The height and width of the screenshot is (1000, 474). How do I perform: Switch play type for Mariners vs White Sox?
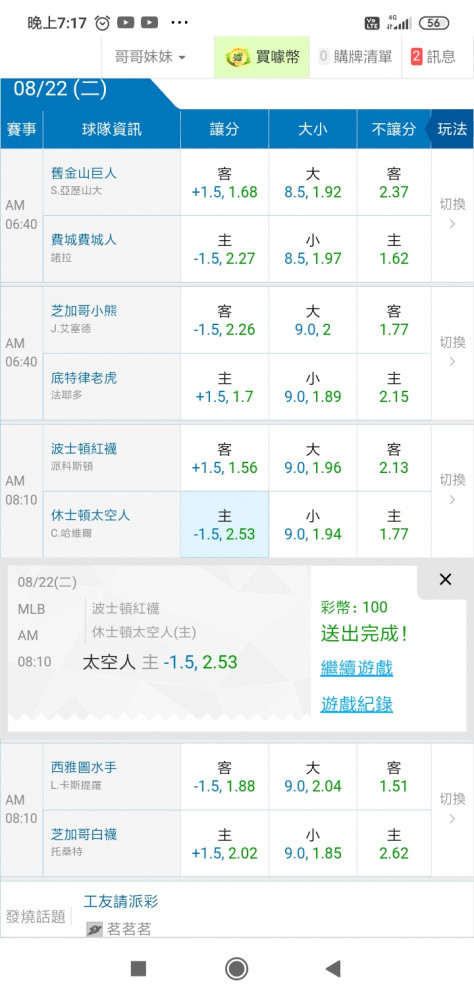pos(452,809)
